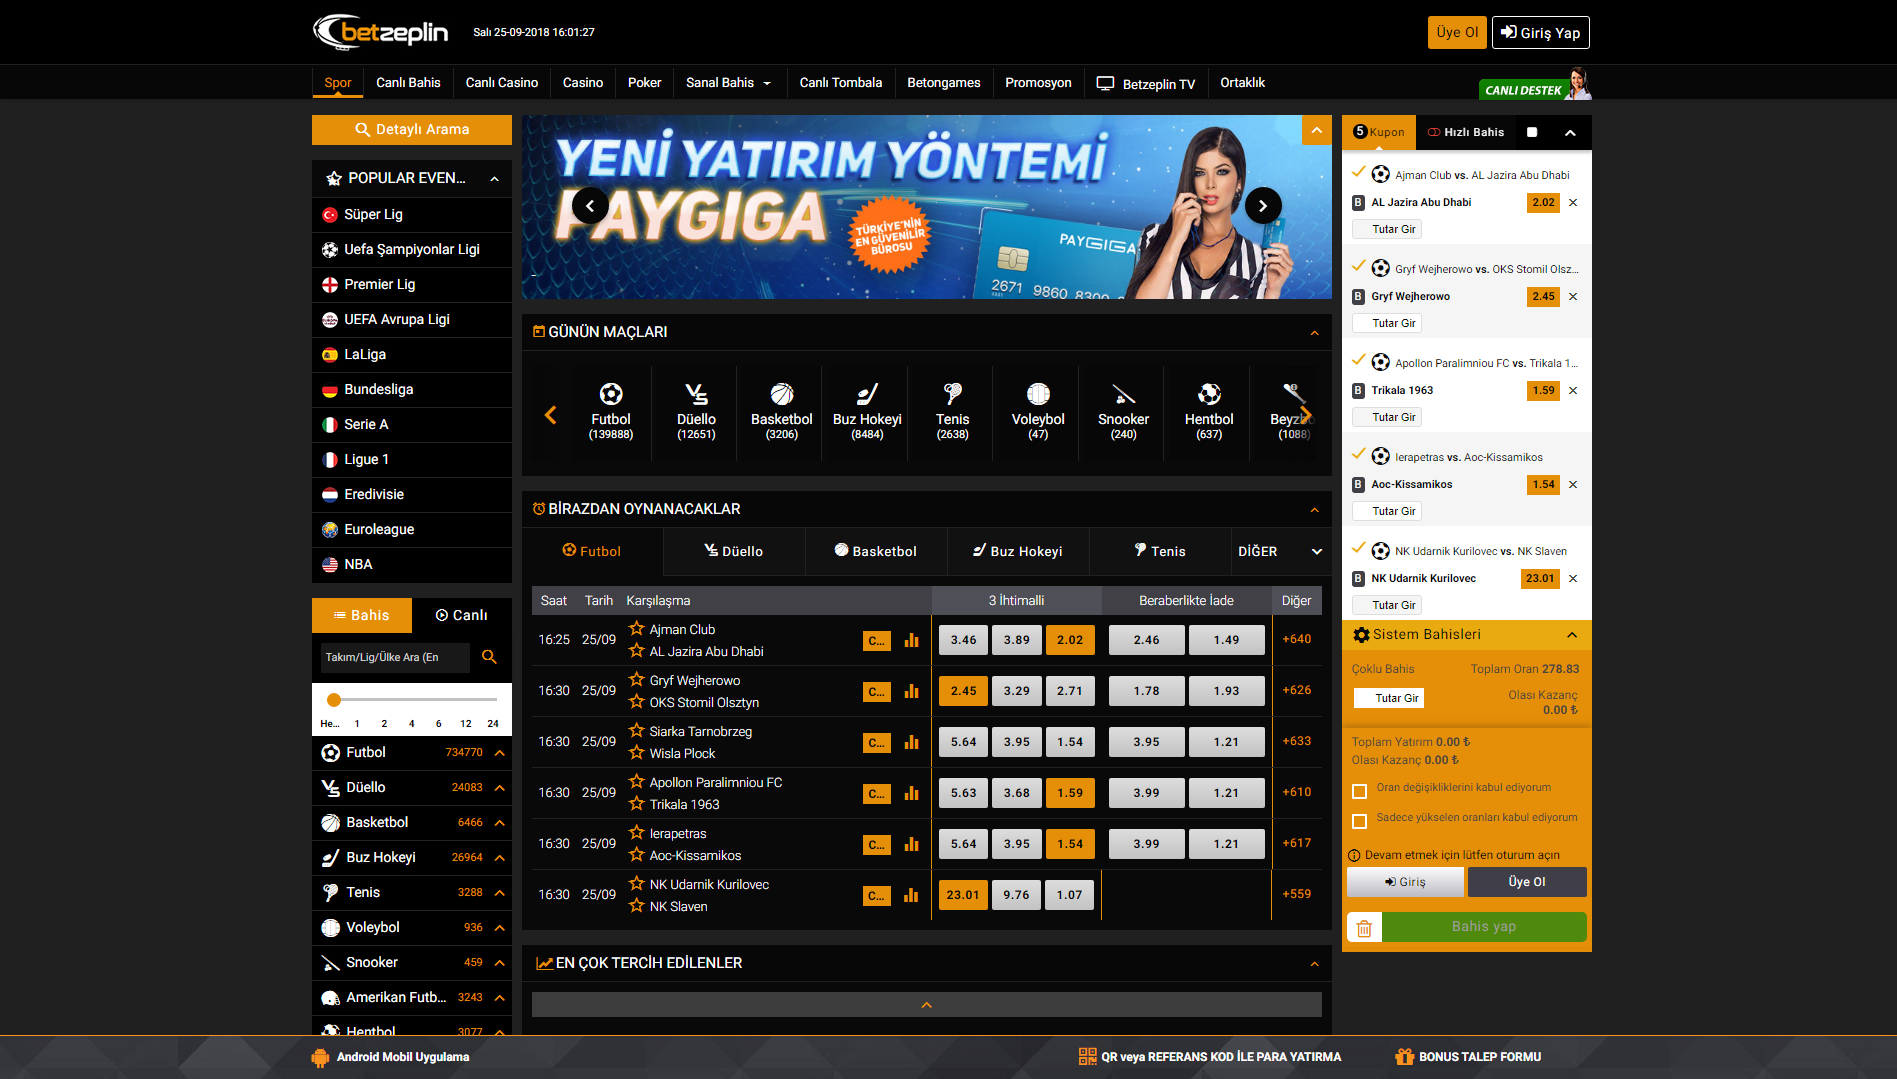Click the trash icon to clear coupon
The width and height of the screenshot is (1897, 1079).
click(x=1364, y=928)
